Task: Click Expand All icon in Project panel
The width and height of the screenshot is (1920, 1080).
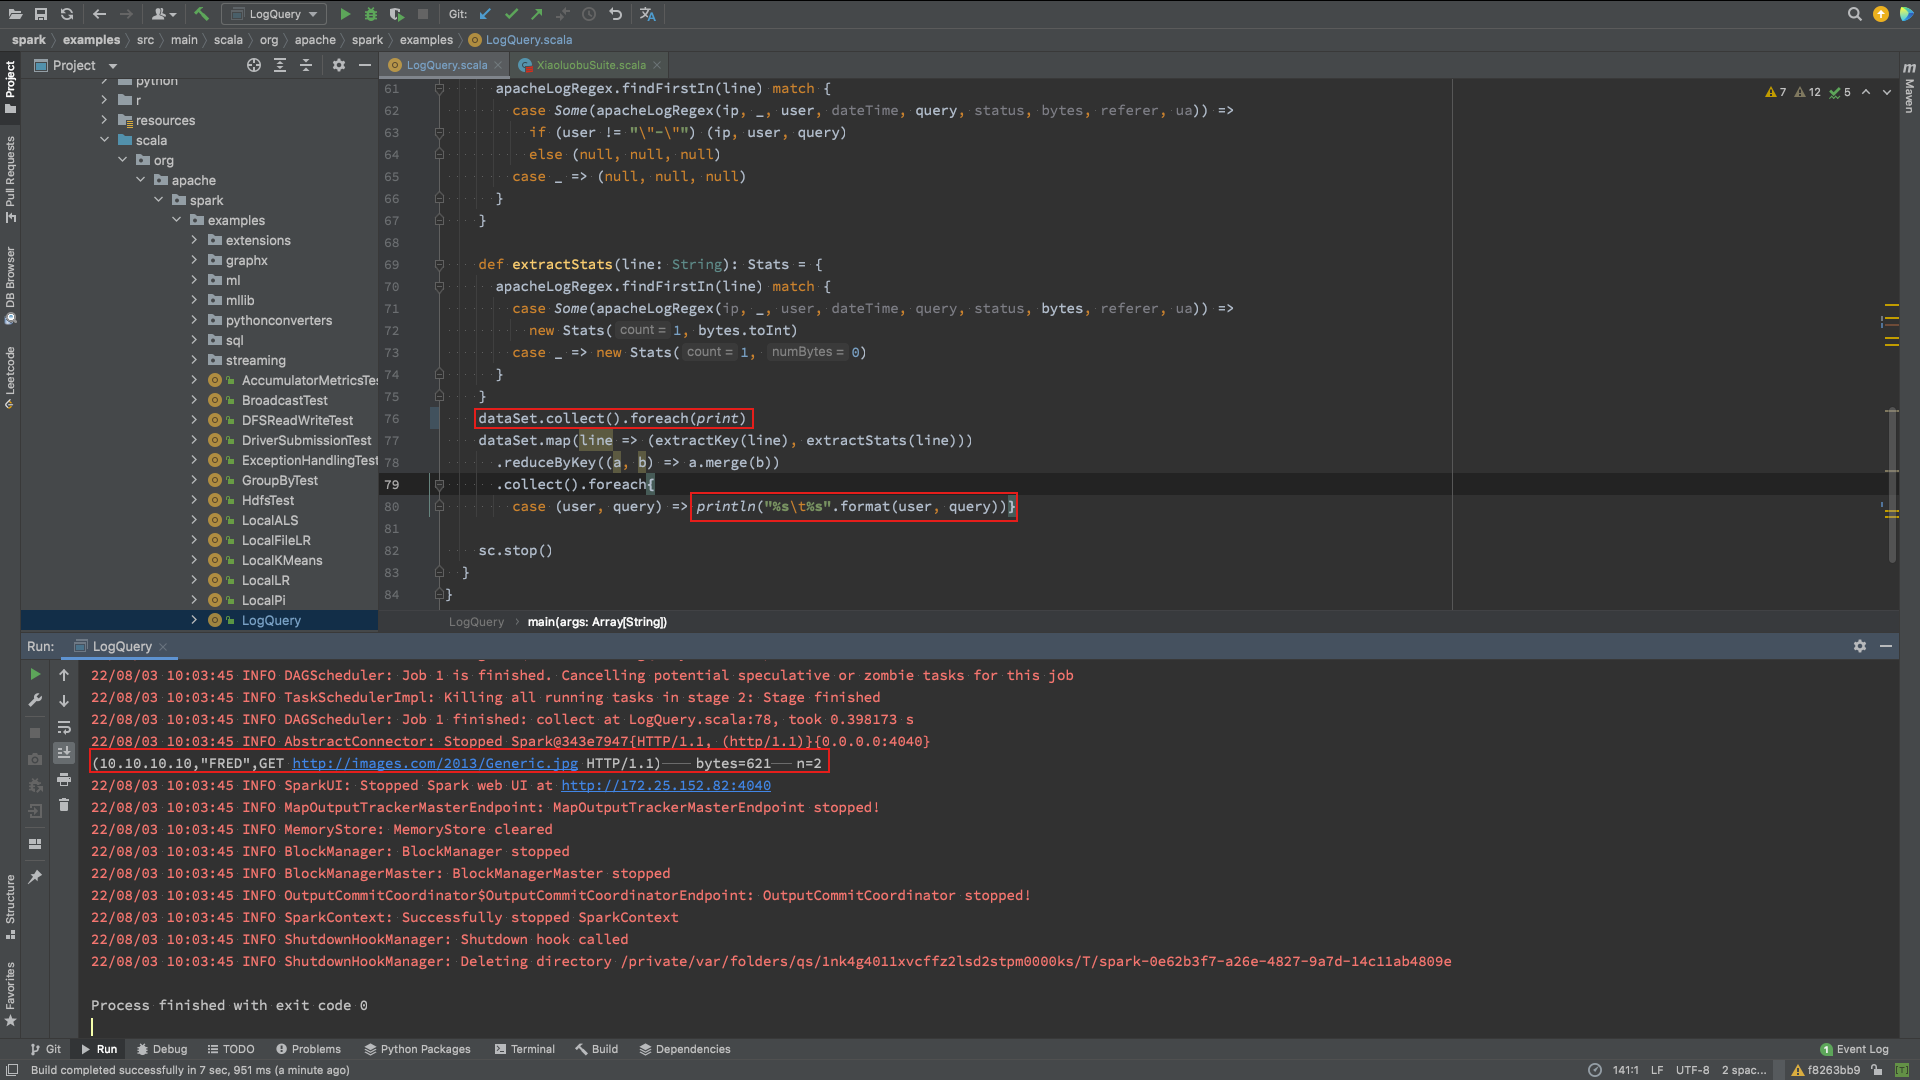Action: click(280, 65)
